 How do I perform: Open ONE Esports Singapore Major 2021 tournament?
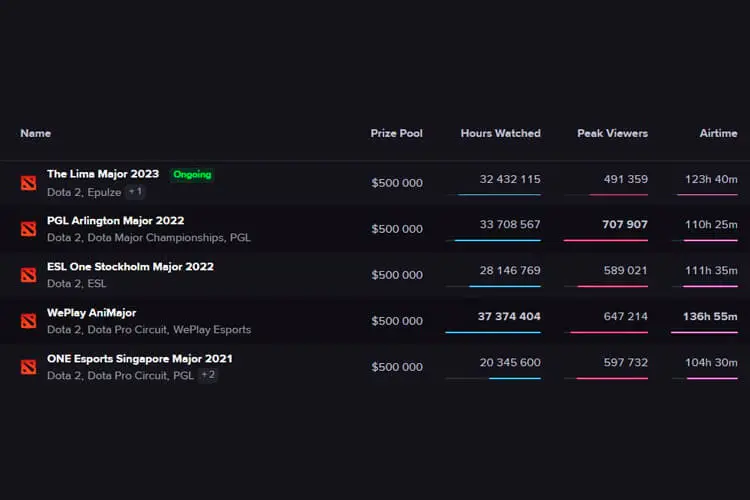tap(140, 359)
